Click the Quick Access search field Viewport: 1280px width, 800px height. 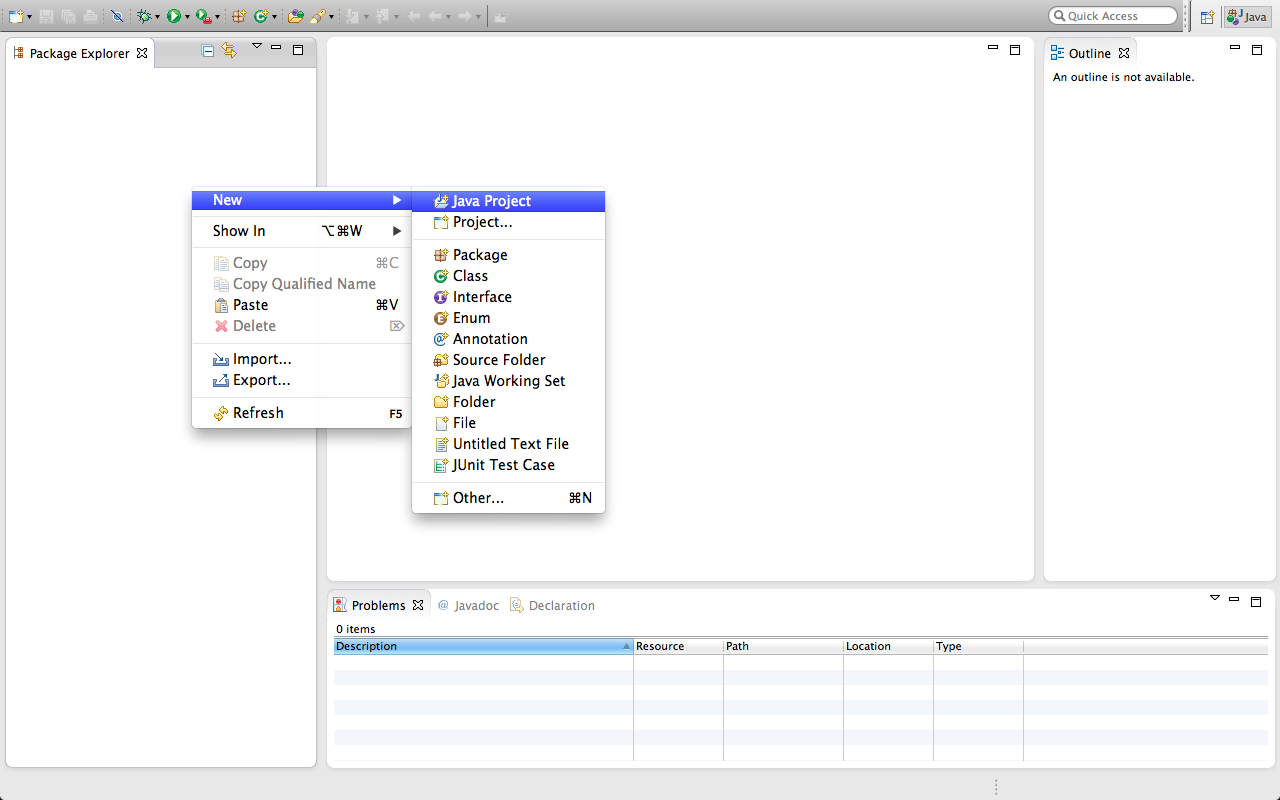[1113, 16]
